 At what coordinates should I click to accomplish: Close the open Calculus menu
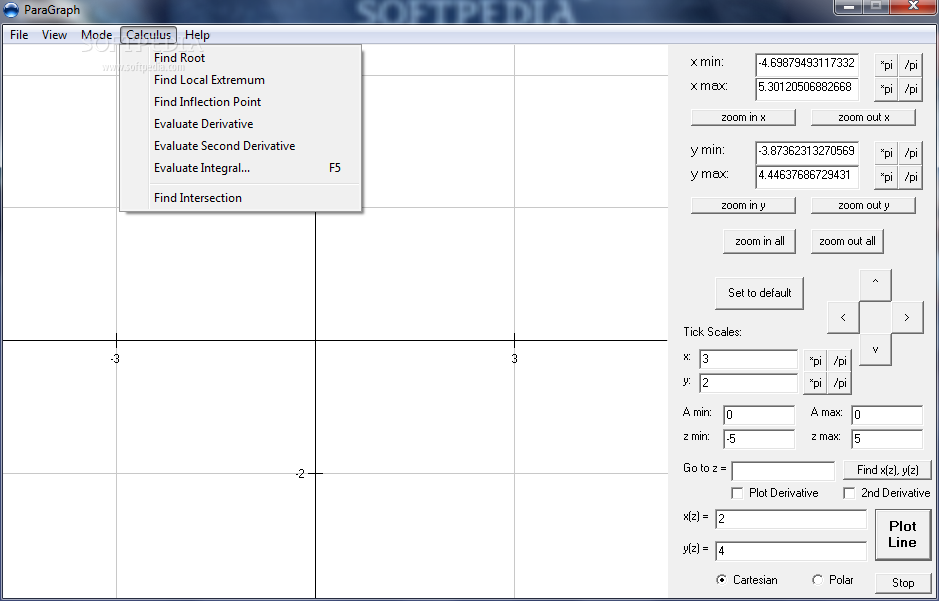149,35
